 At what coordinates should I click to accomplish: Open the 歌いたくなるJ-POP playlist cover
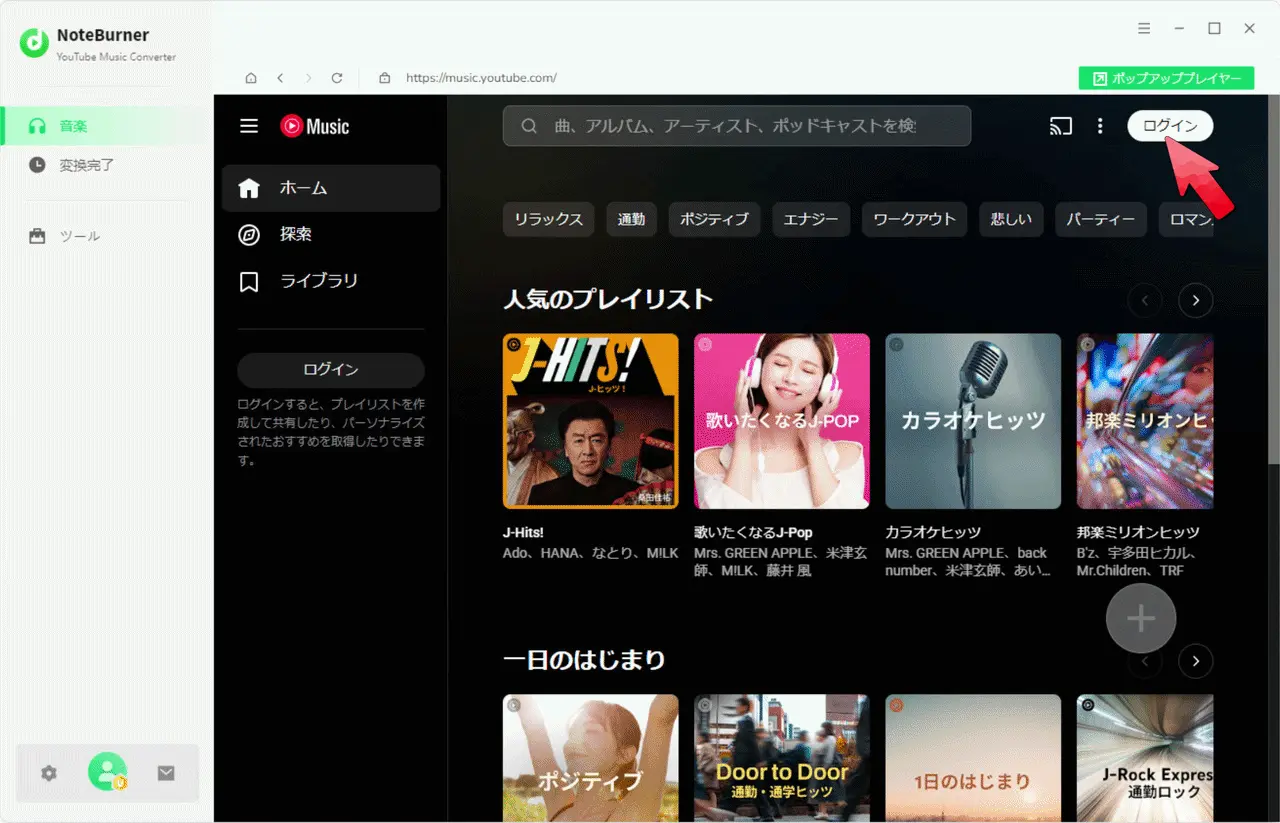tap(782, 421)
